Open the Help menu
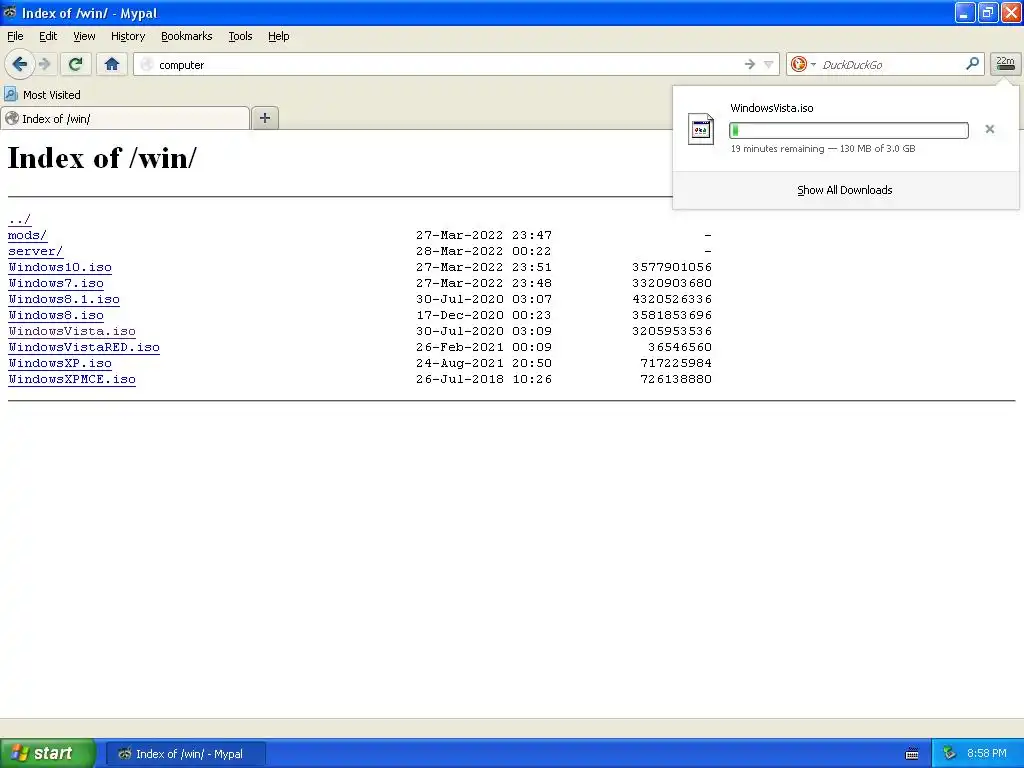Viewport: 1024px width, 768px height. point(278,36)
